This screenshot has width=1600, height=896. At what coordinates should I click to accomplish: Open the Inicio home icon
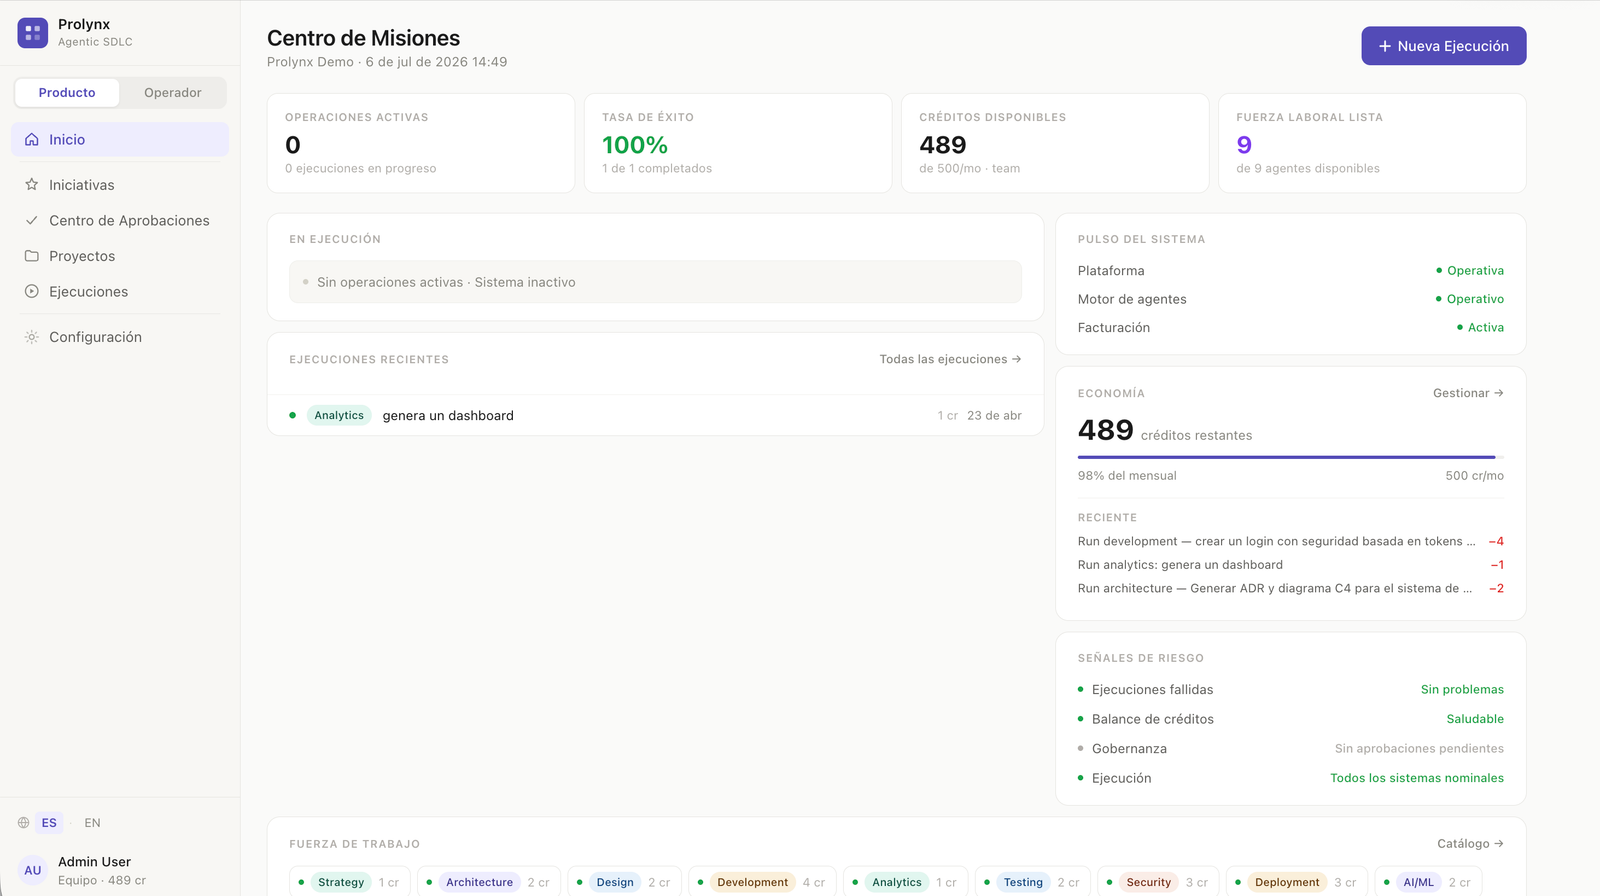(32, 140)
